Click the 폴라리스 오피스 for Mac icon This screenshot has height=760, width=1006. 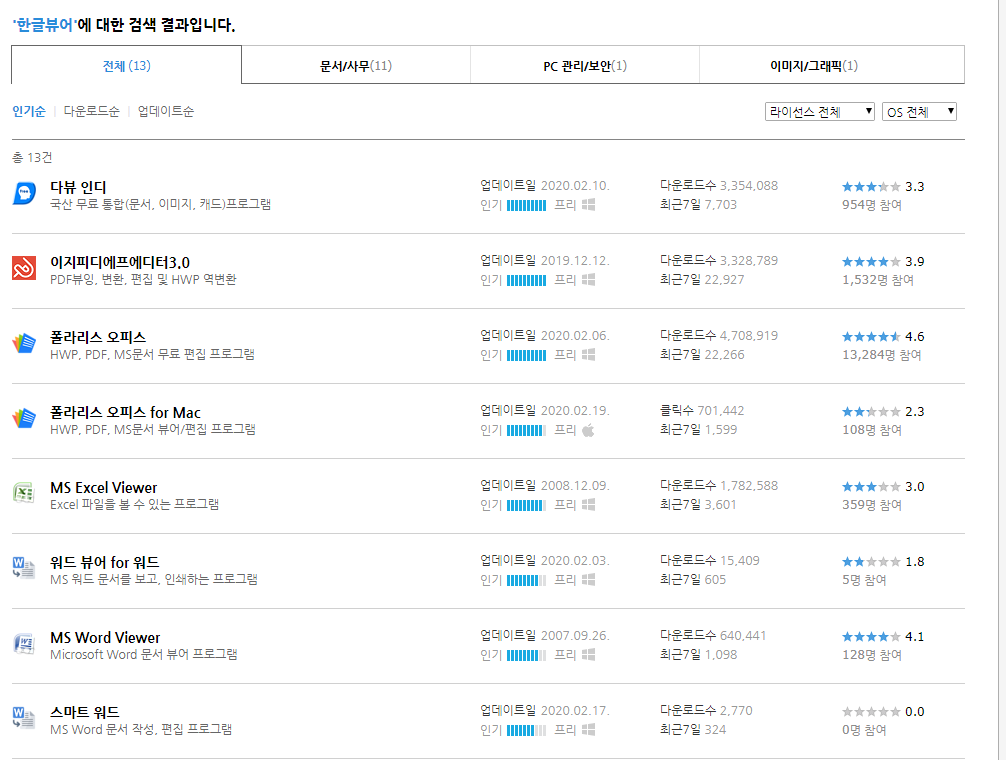point(24,418)
